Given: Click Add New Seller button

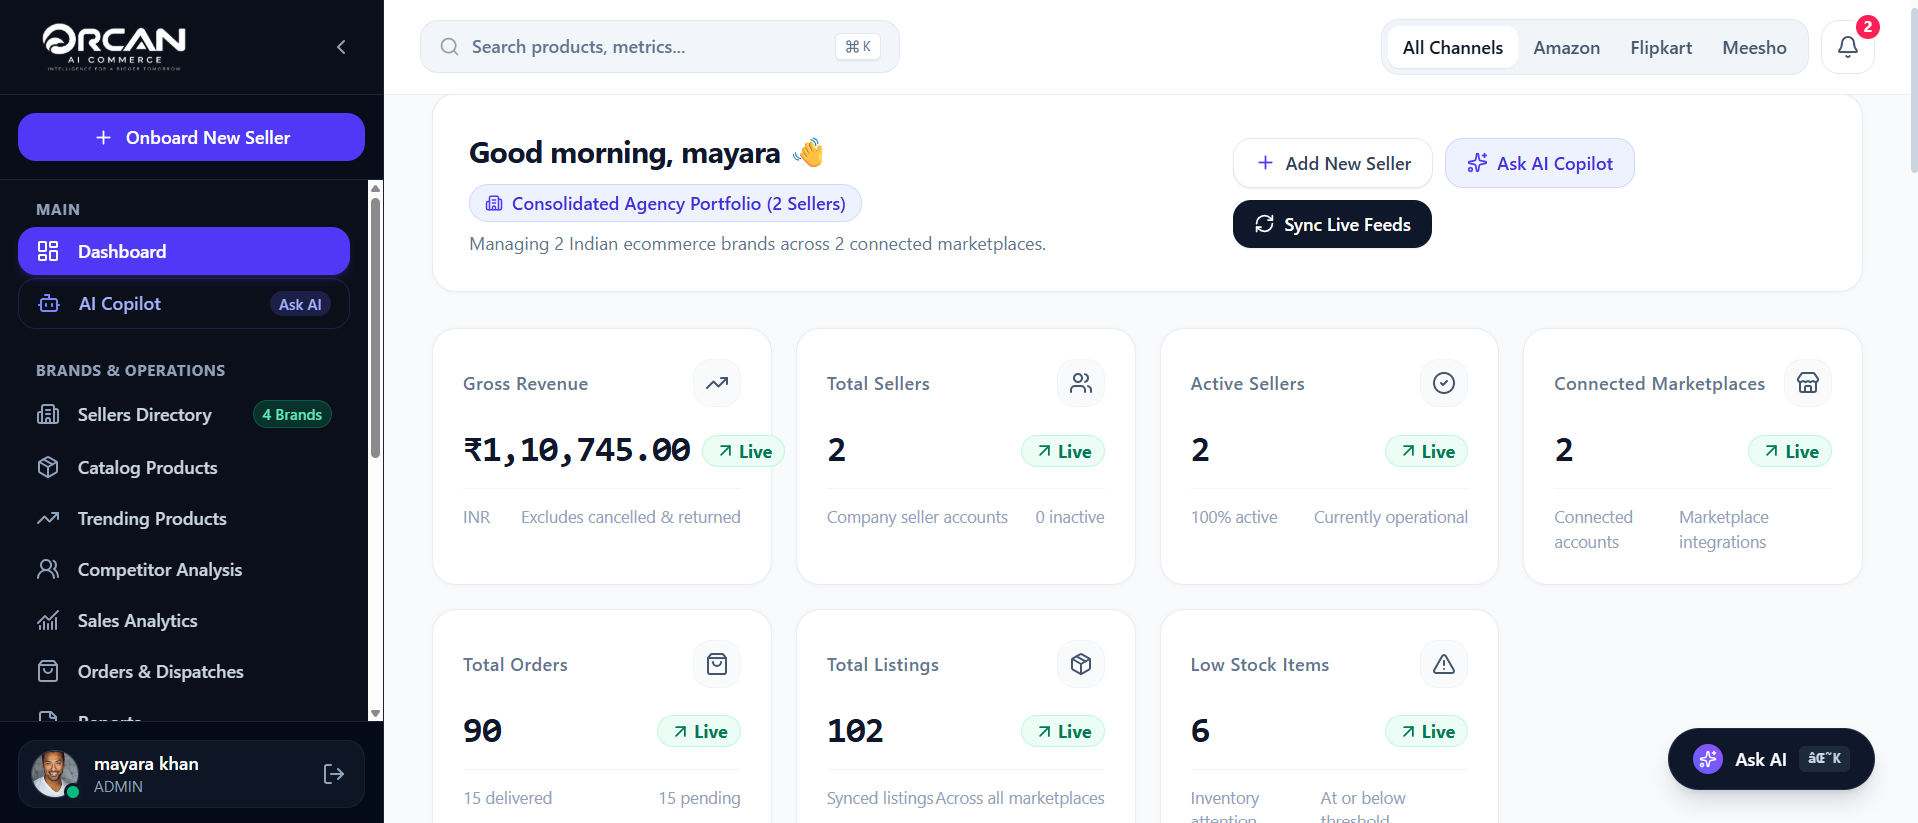Looking at the screenshot, I should (1333, 163).
